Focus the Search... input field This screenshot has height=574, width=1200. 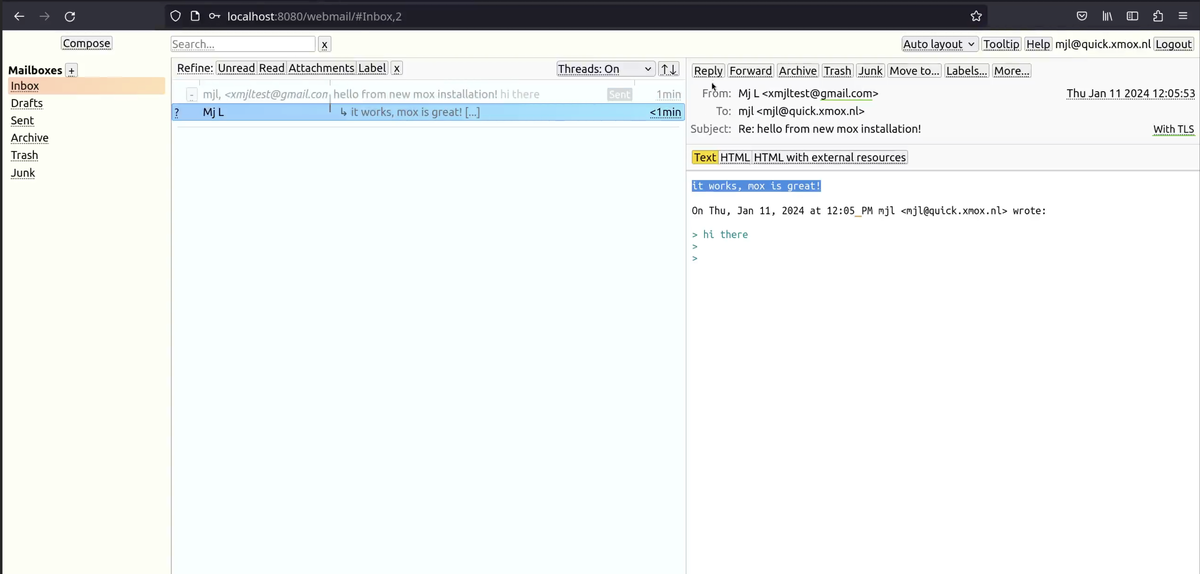pos(243,44)
